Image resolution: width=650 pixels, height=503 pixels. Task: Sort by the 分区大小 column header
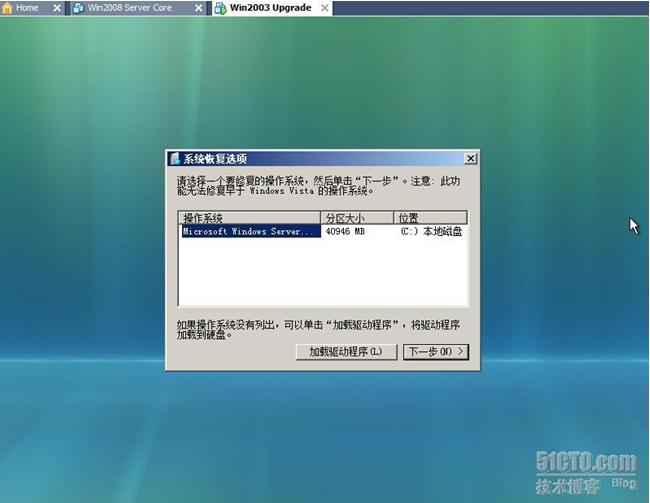357,218
